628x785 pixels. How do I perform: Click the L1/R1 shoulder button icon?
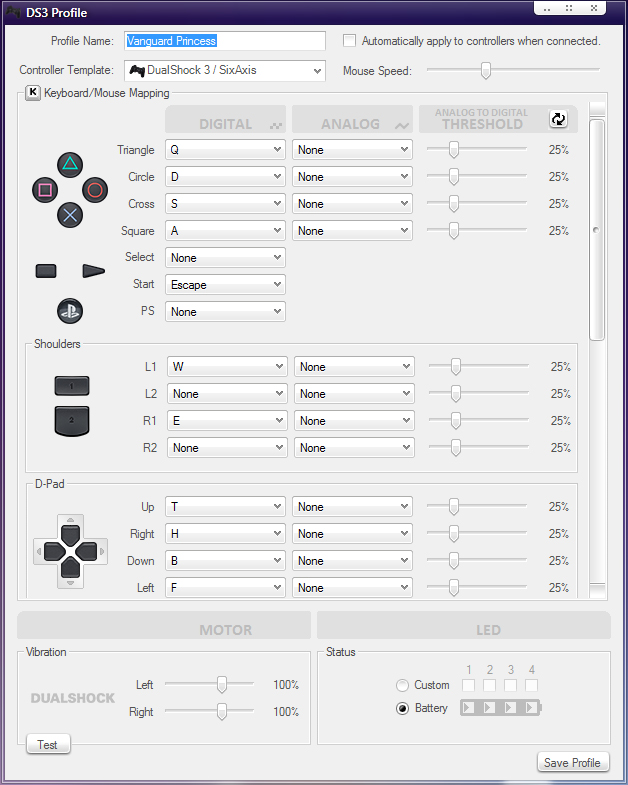72,386
